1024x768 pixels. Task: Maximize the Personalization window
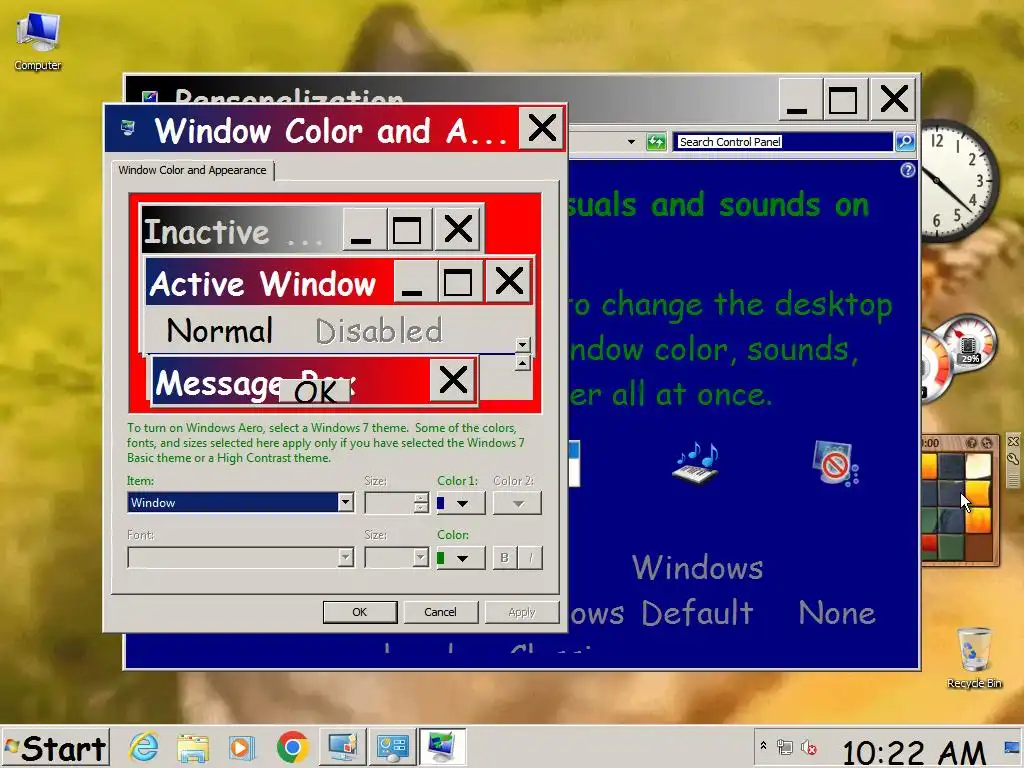coord(843,100)
